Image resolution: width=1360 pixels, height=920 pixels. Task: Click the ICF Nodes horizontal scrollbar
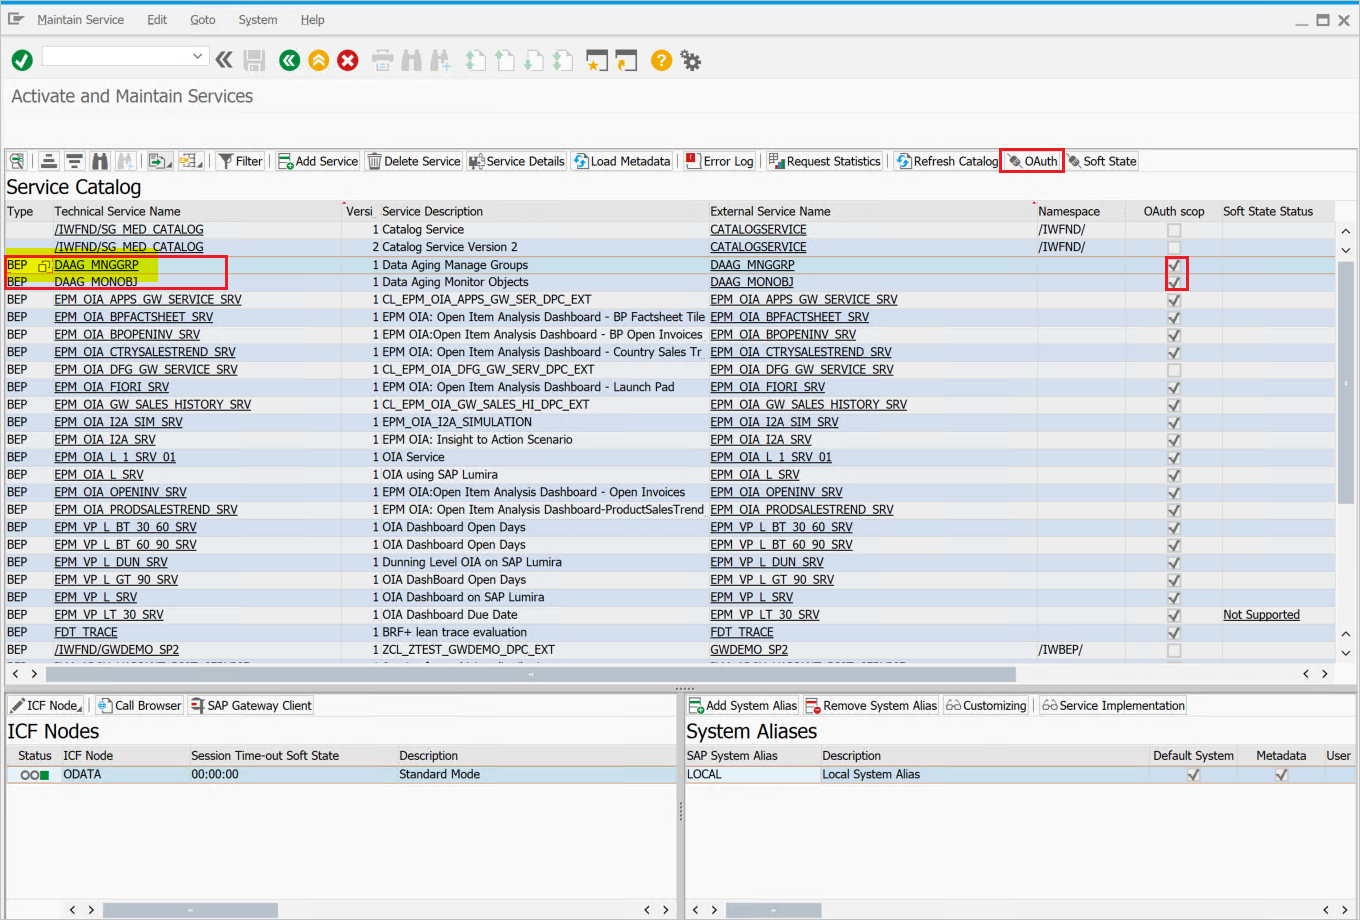tap(190, 910)
